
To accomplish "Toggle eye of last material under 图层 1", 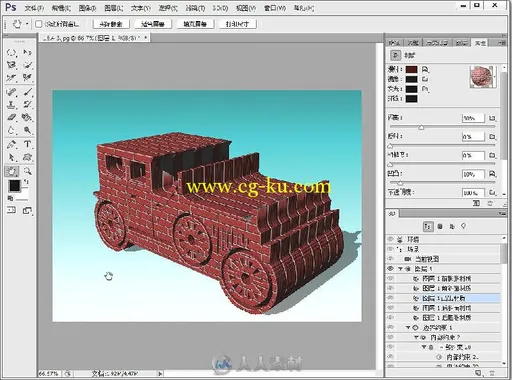I will pos(390,318).
